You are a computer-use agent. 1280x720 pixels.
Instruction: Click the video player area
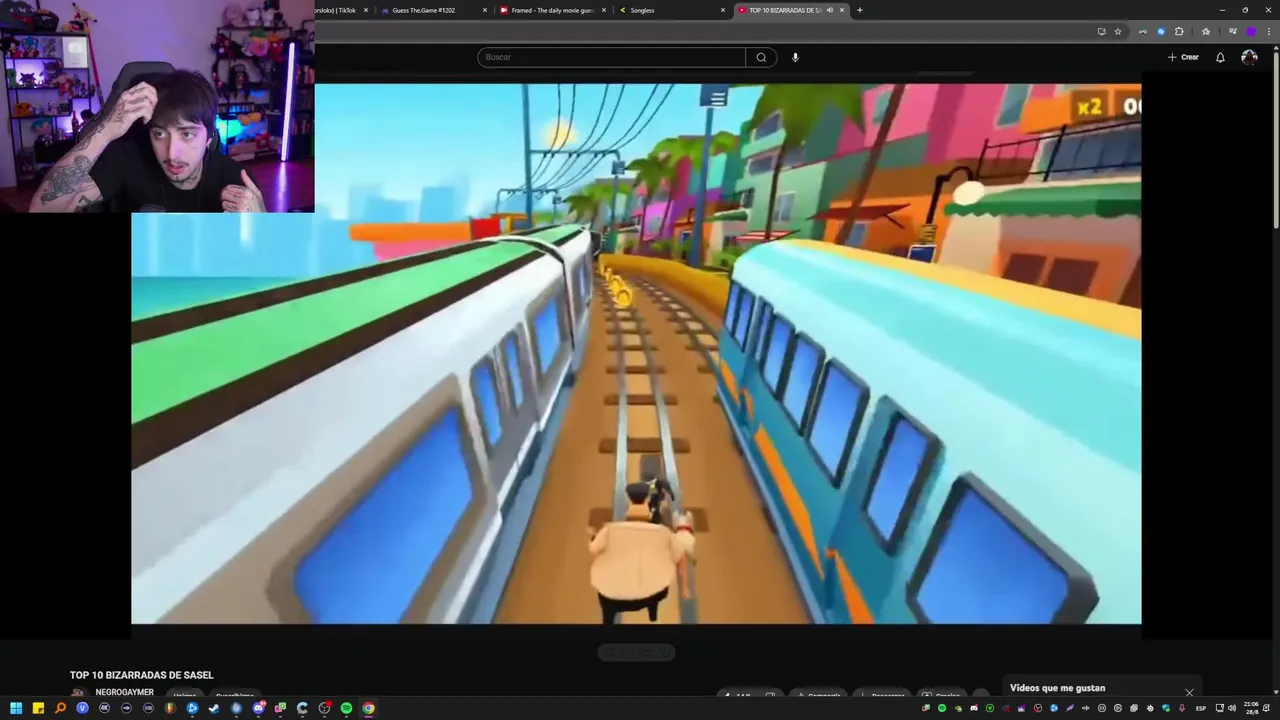pyautogui.click(x=636, y=354)
